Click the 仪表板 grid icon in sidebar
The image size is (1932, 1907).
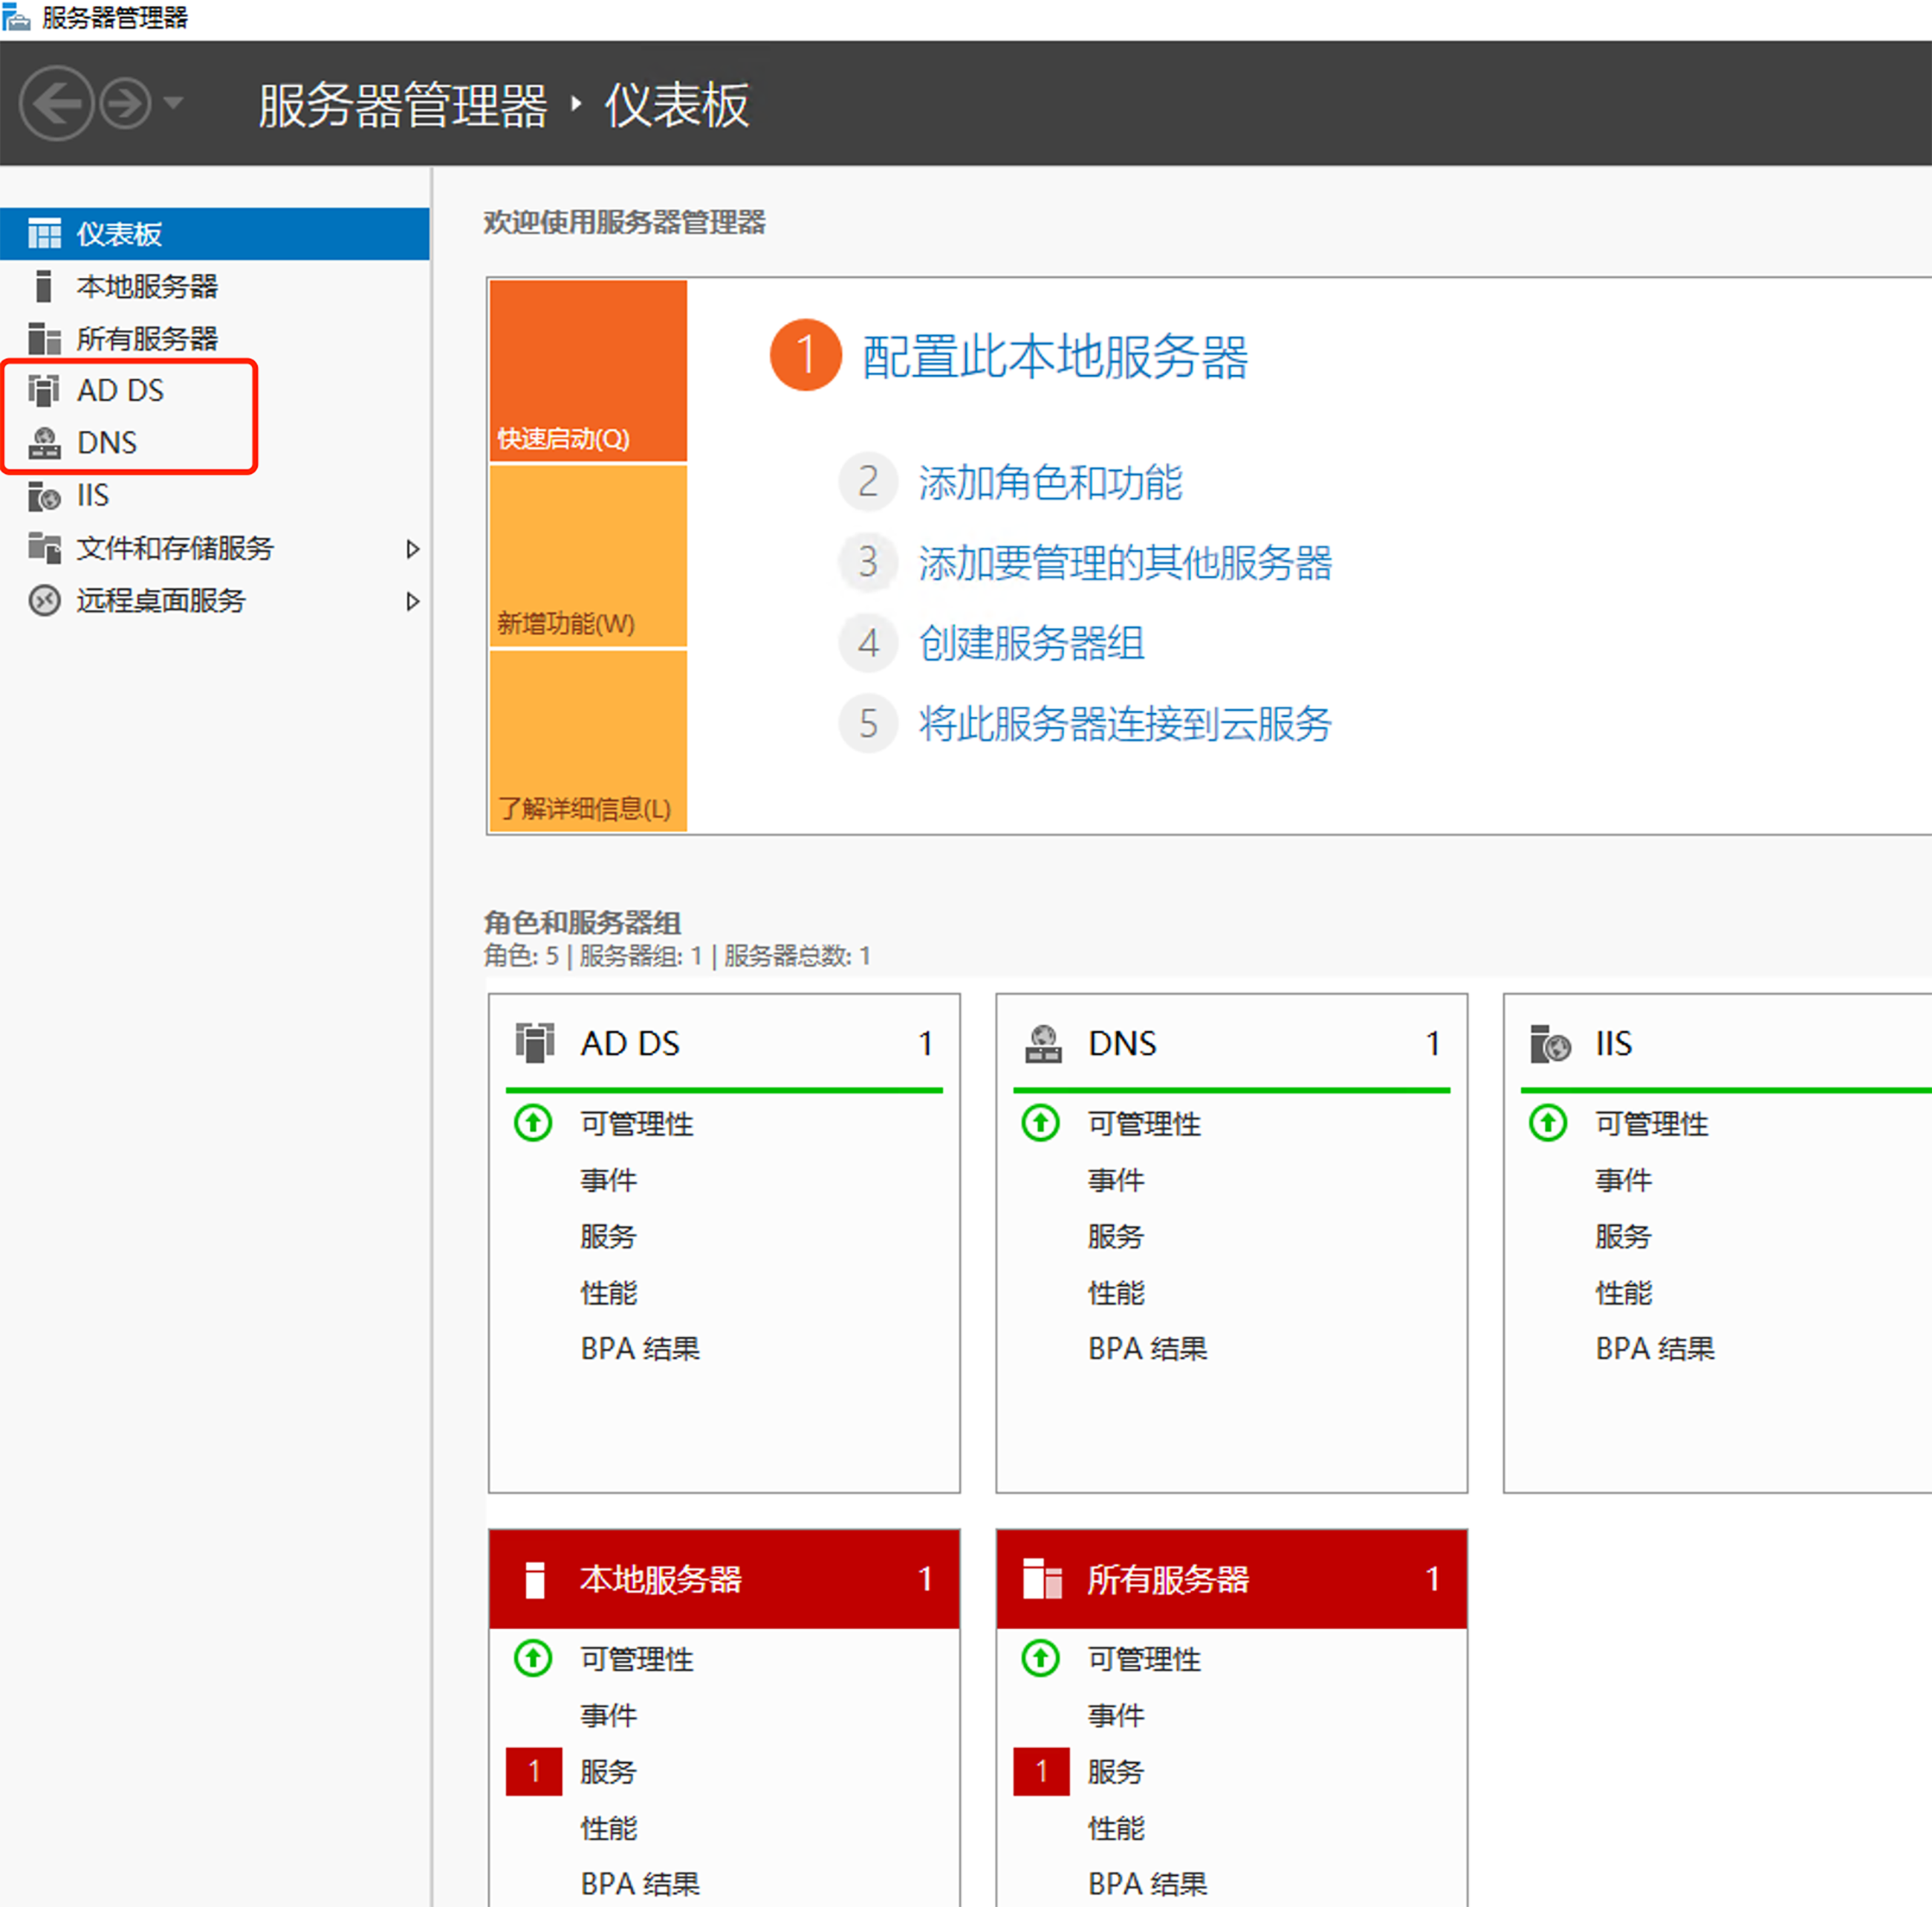click(44, 234)
